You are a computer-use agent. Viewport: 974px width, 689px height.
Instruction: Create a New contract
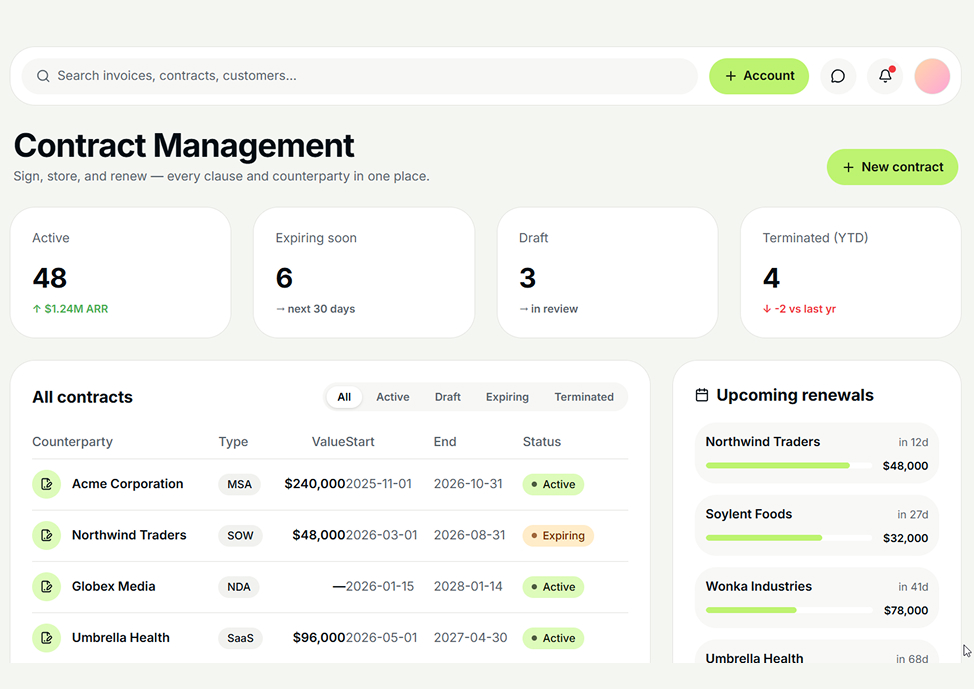click(892, 167)
